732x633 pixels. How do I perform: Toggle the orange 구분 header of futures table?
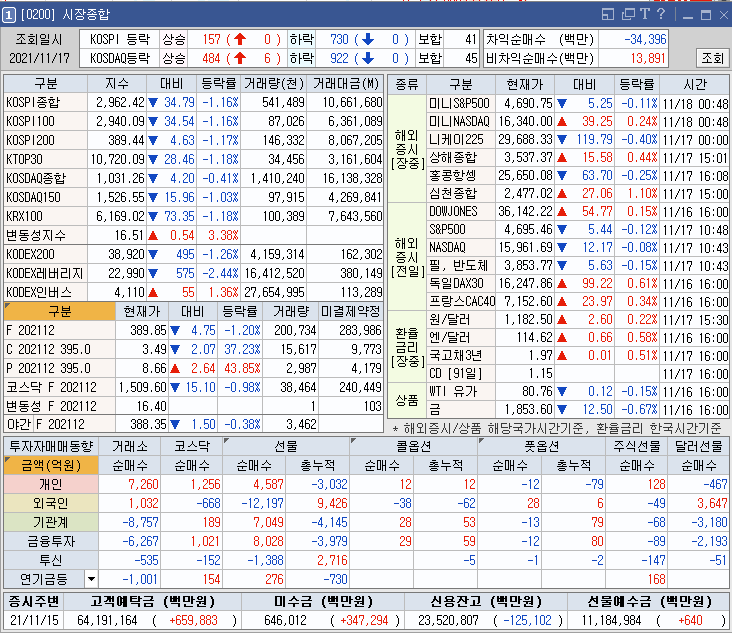(x=60, y=311)
